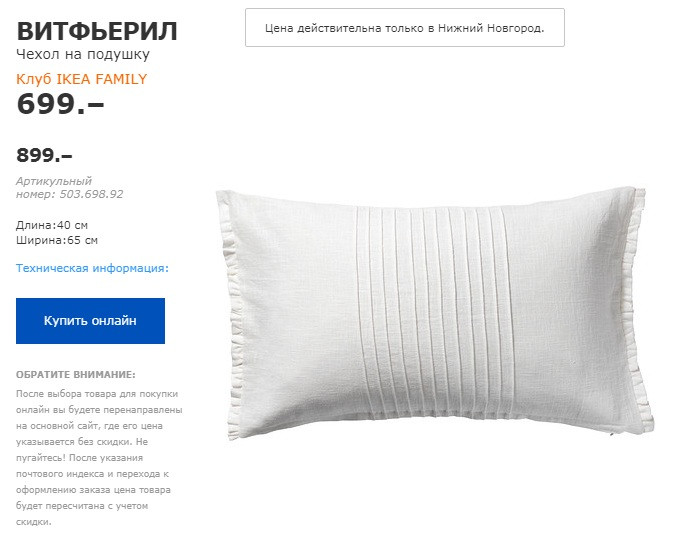699x550 pixels.
Task: Click the Чехол на подушку subtitle
Action: pyautogui.click(x=83, y=54)
